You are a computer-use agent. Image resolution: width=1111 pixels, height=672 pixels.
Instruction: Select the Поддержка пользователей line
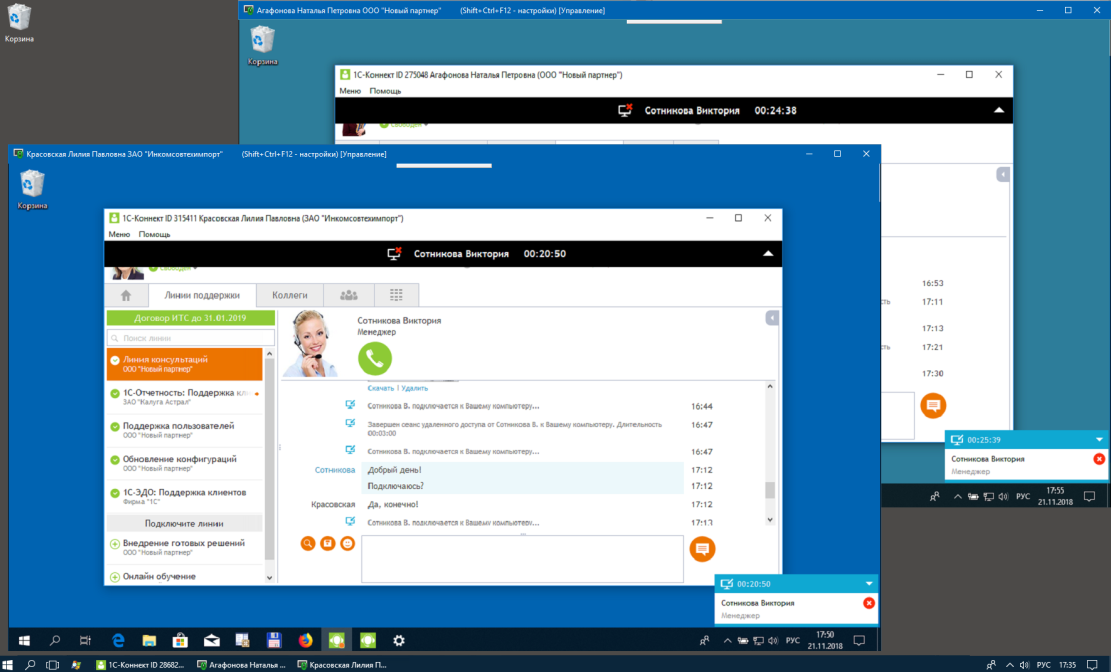[x=184, y=430]
